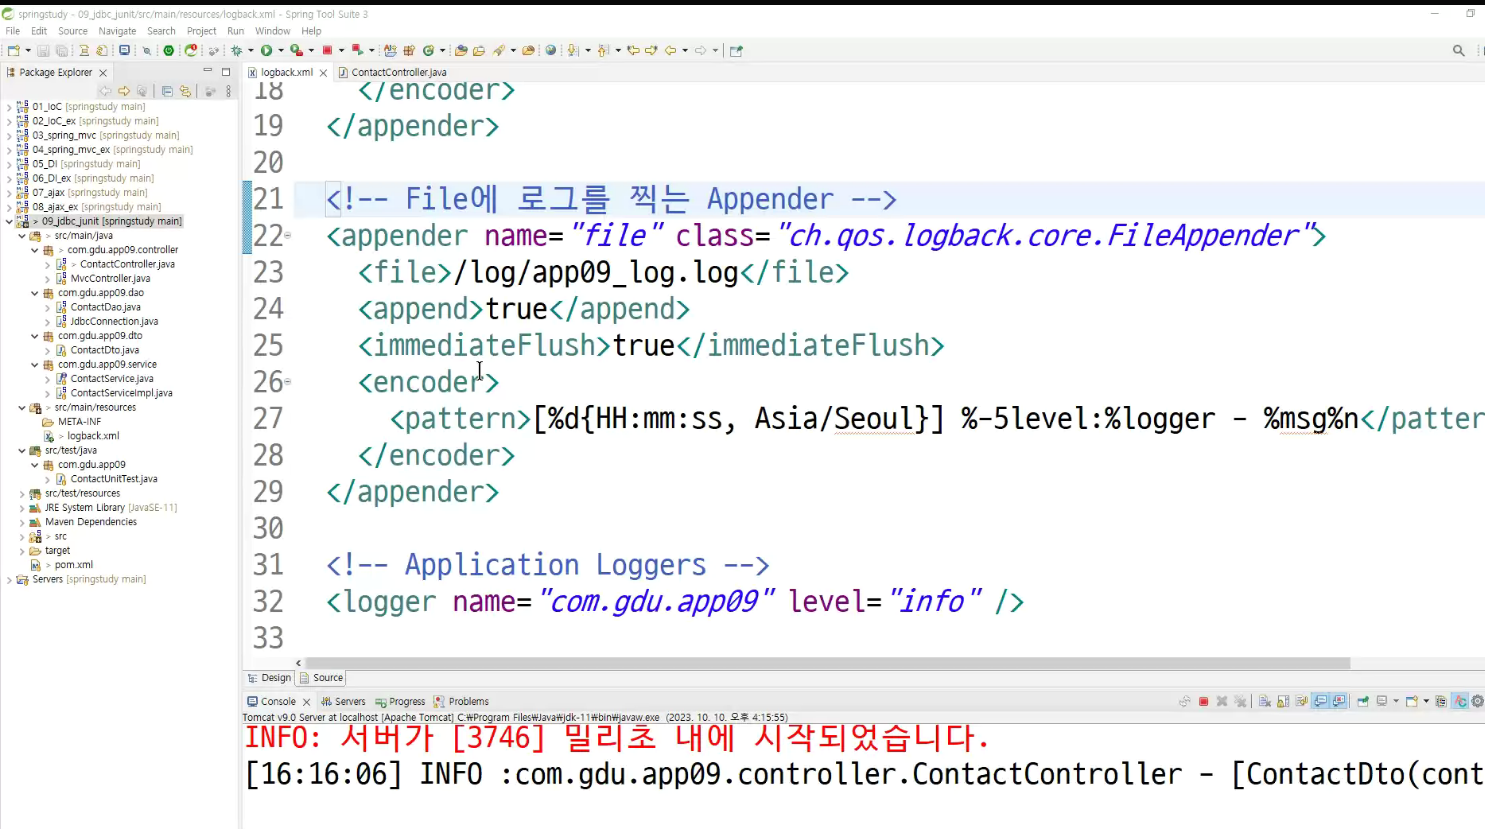The height and width of the screenshot is (829, 1485).
Task: Close the logback.xml editor tab
Action: pos(323,72)
